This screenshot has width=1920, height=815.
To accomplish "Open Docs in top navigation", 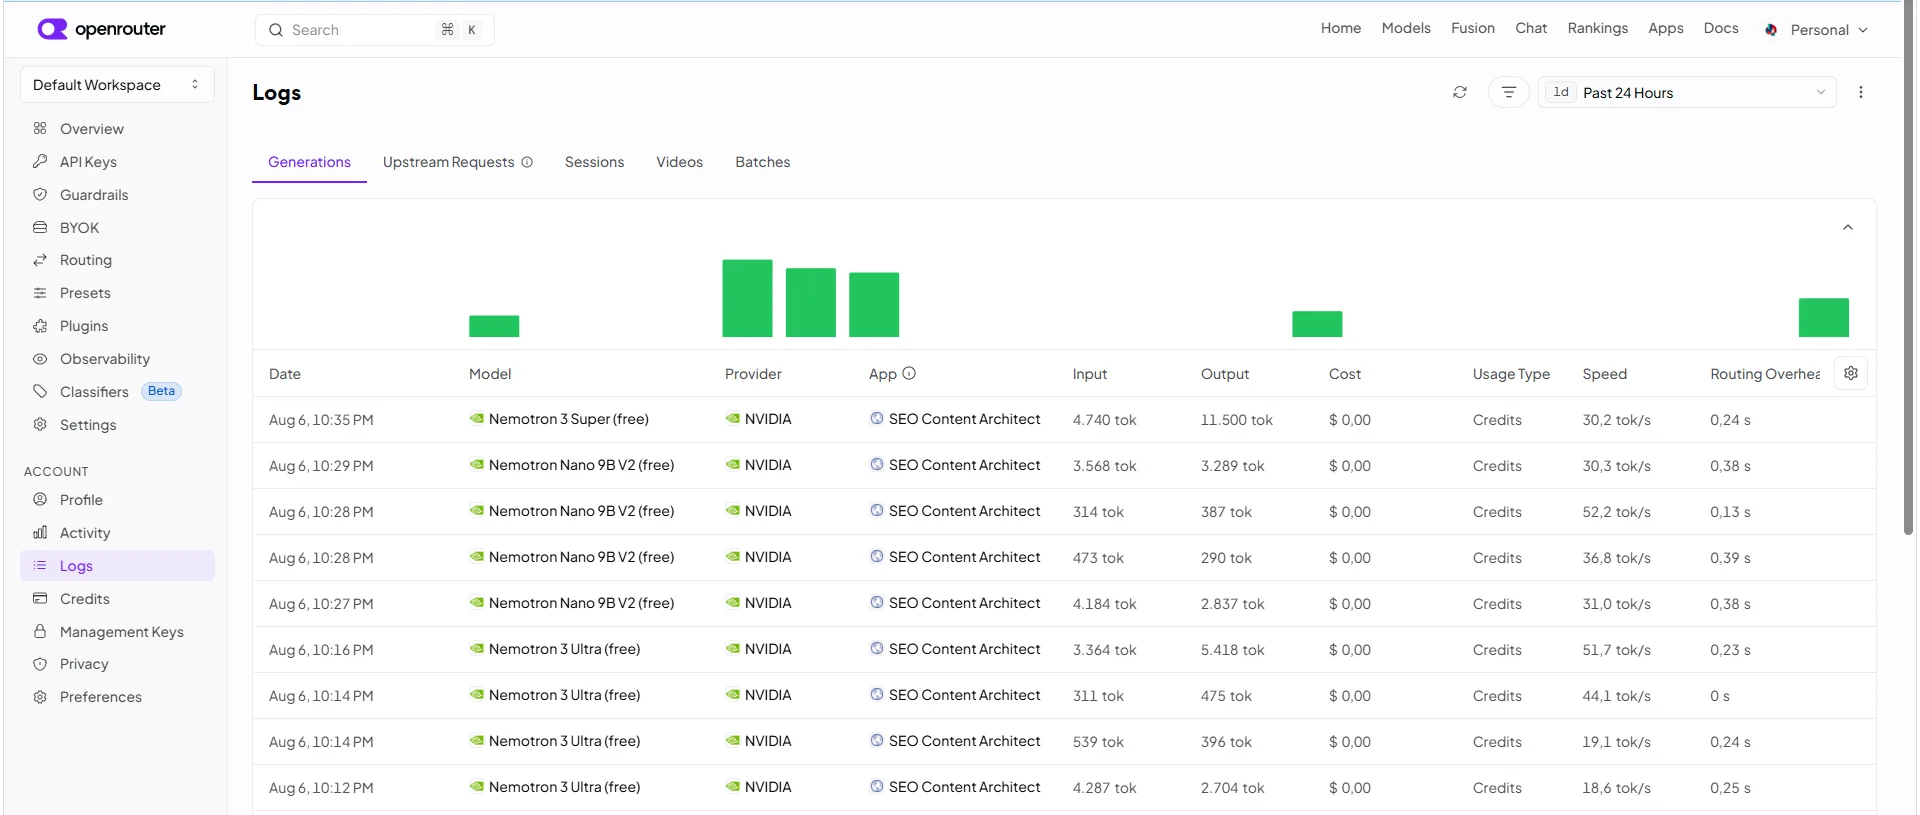I will point(1721,28).
